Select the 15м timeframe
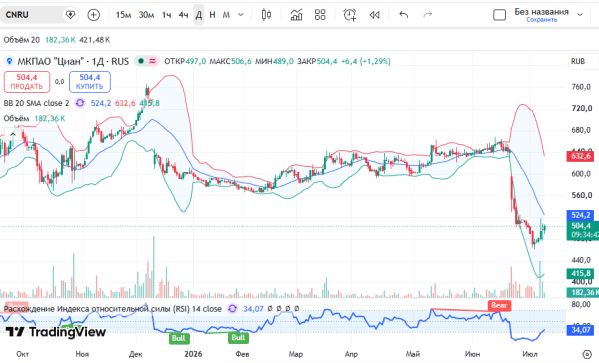Image resolution: width=599 pixels, height=363 pixels. (x=123, y=15)
